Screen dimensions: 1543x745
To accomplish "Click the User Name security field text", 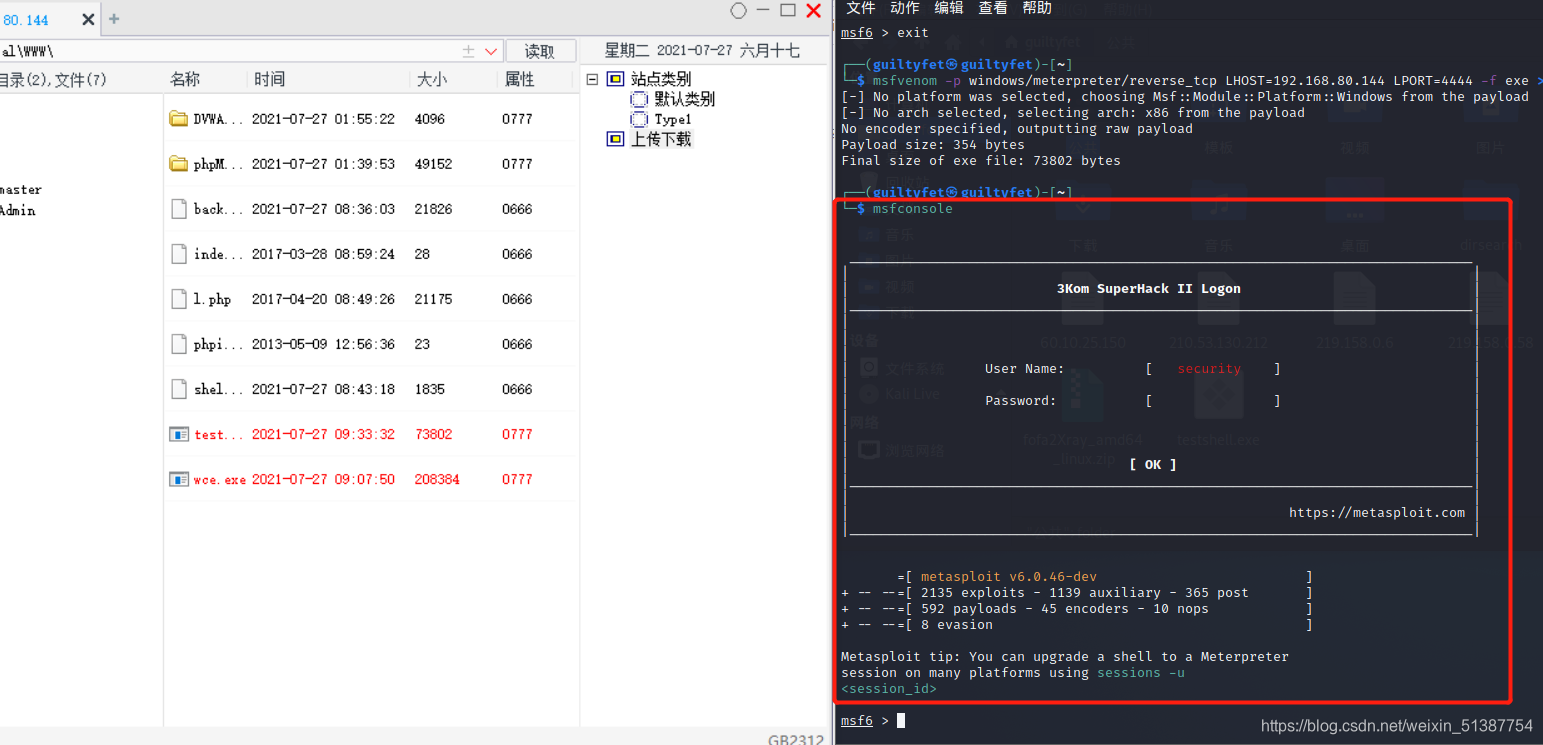I will pyautogui.click(x=1209, y=368).
